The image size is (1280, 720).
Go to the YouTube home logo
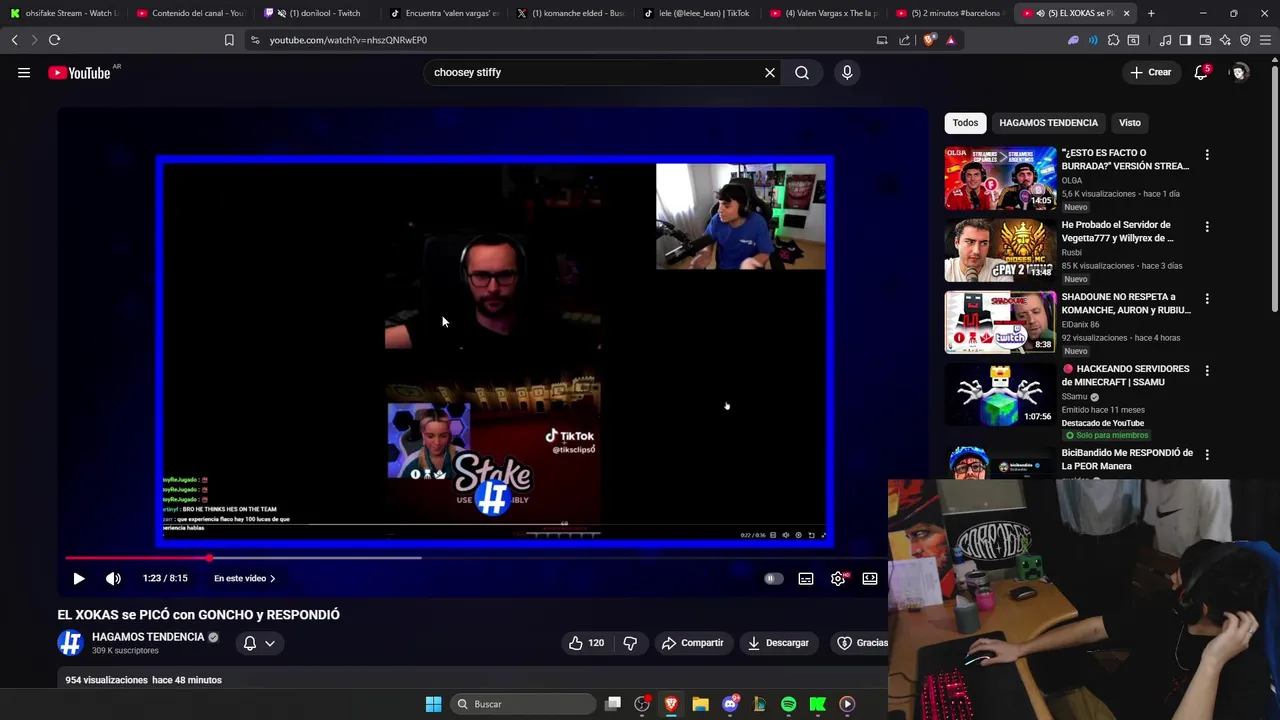click(79, 72)
